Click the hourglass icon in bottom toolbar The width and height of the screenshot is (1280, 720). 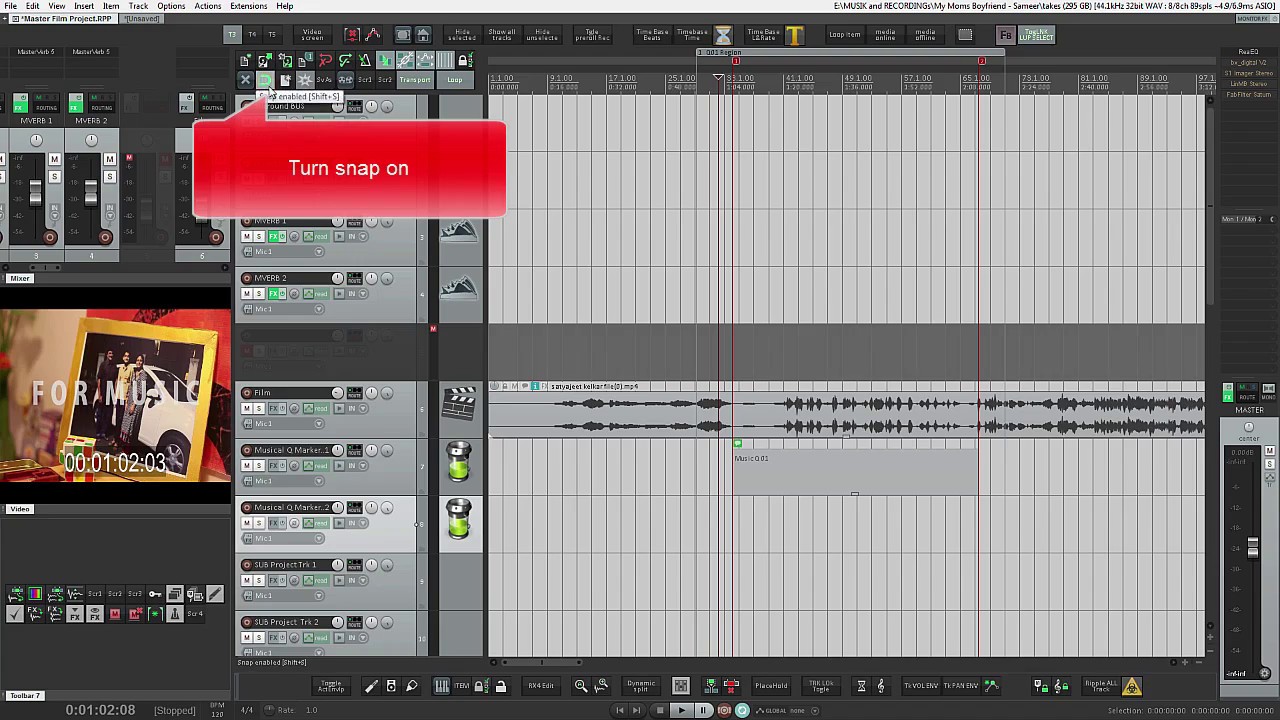tap(861, 686)
